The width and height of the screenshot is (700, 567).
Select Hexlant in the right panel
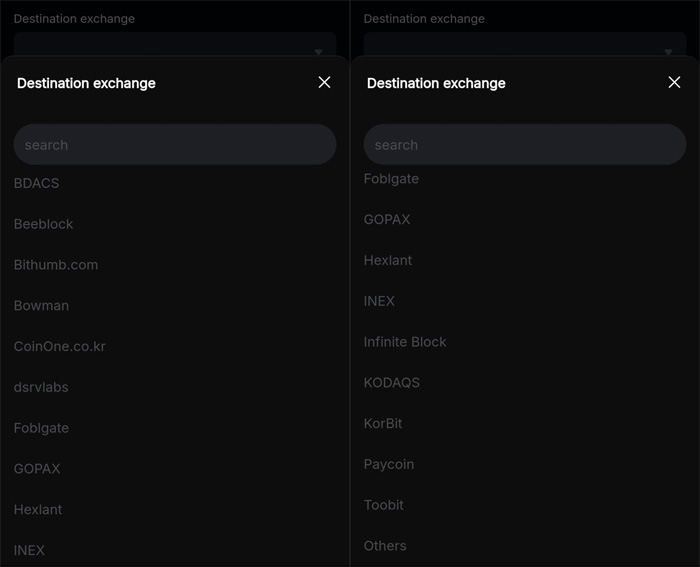[x=388, y=260]
